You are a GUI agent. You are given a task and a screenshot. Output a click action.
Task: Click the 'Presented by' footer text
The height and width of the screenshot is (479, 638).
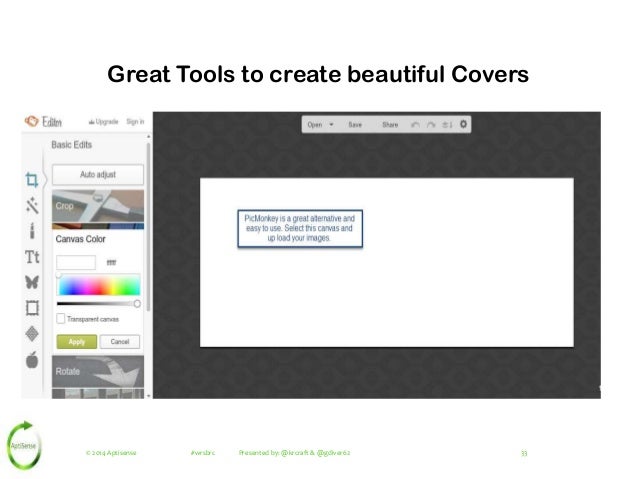click(x=295, y=453)
